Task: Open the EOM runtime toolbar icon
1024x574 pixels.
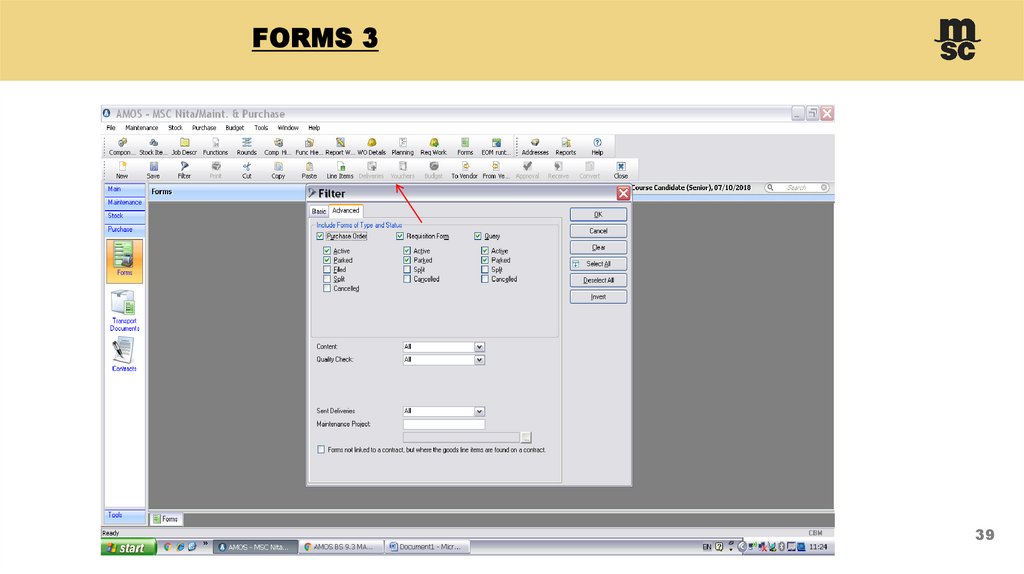Action: (496, 146)
